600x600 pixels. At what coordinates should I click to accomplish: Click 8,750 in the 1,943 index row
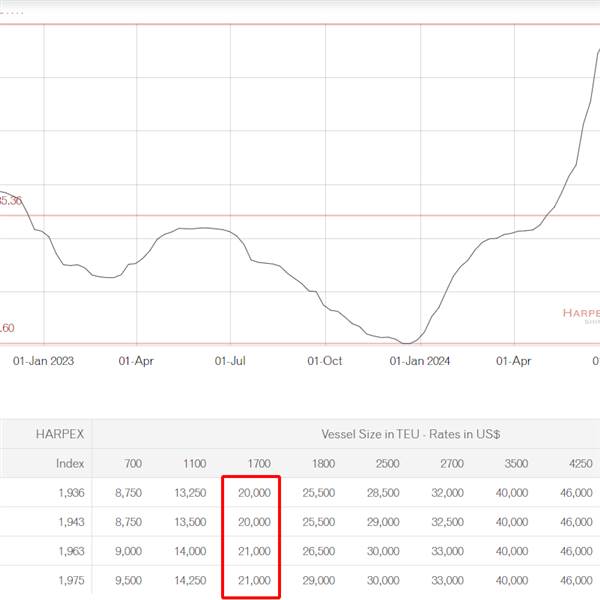pos(128,522)
